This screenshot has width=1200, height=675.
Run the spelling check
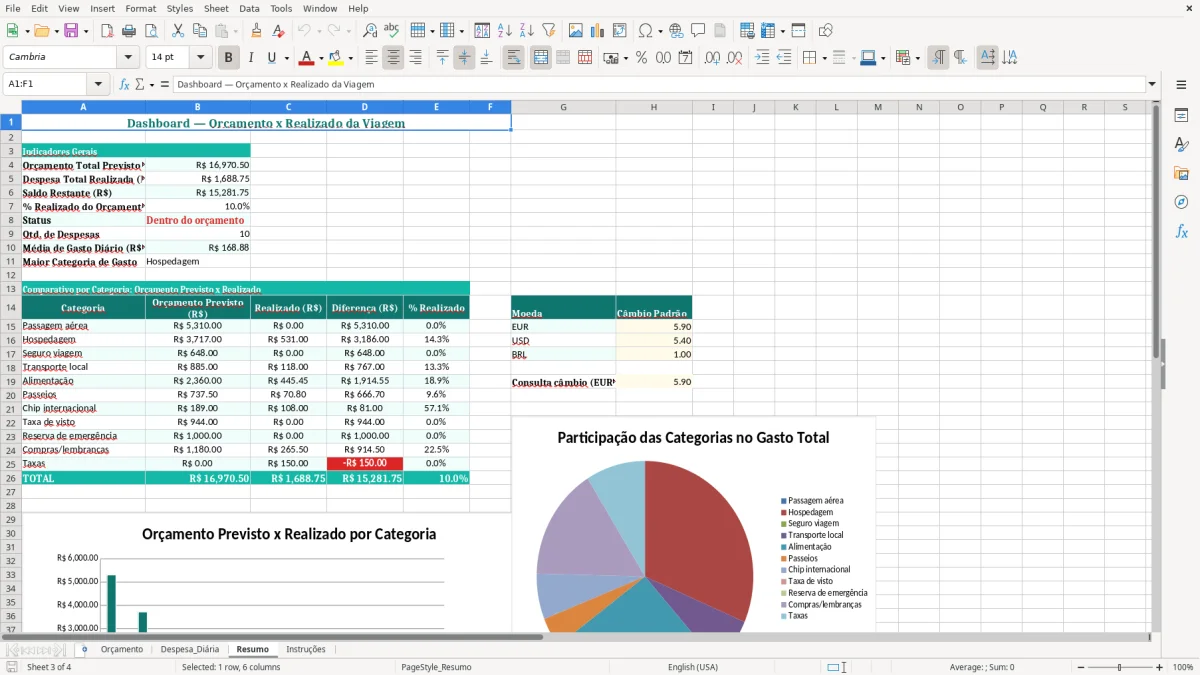[391, 31]
